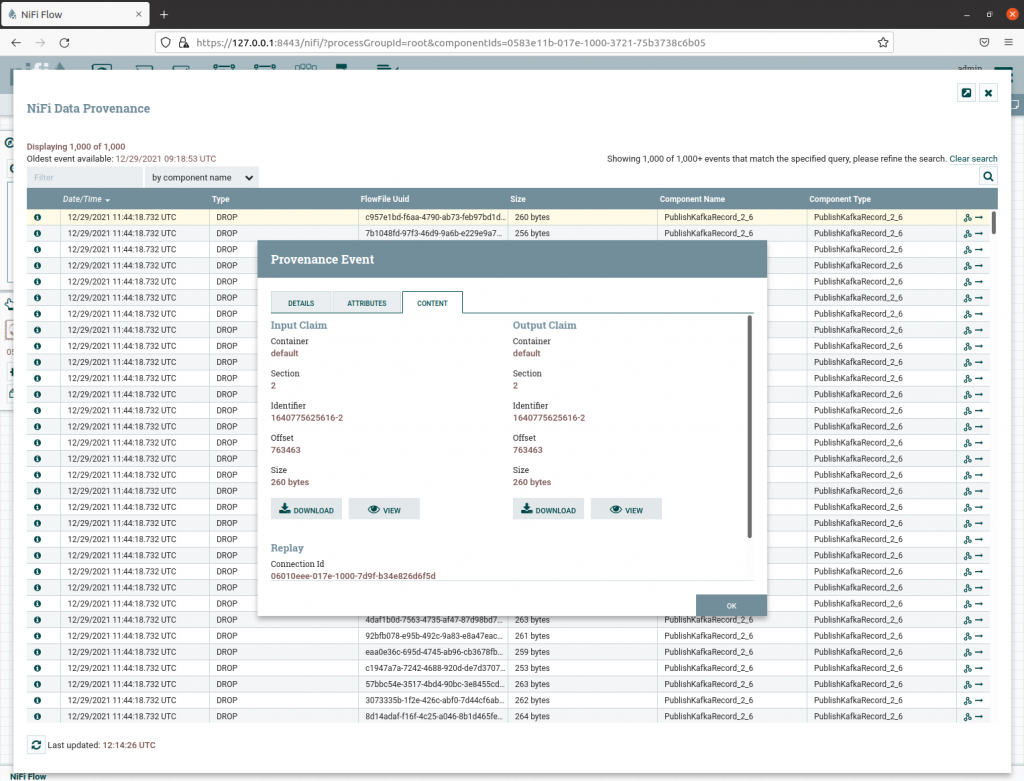Open the 'by component name' filter dropdown
The image size is (1024, 781).
(202, 177)
